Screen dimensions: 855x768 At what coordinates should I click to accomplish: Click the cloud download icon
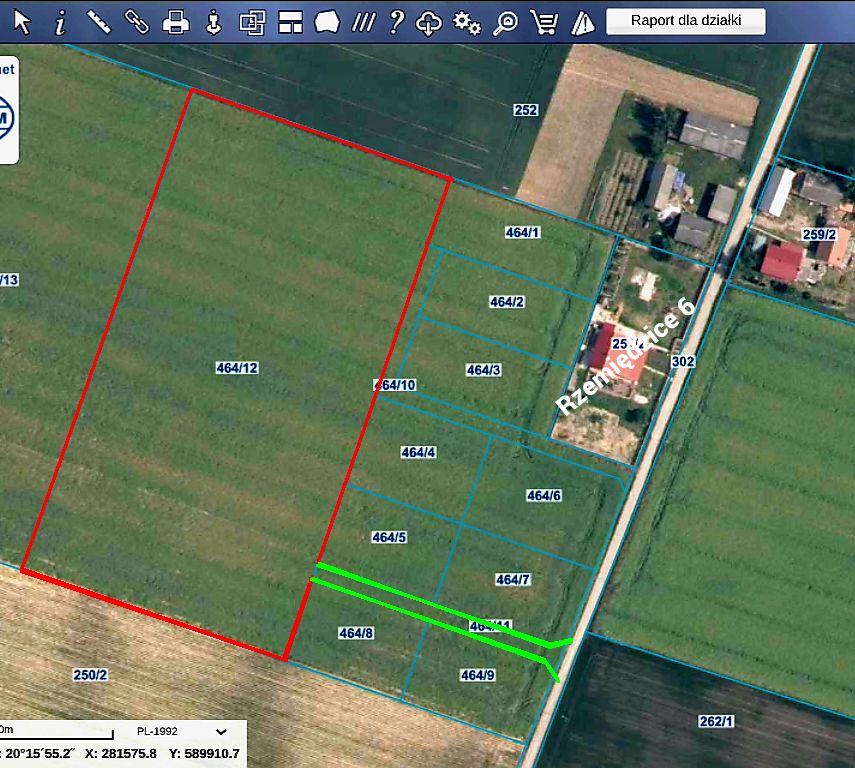[429, 23]
